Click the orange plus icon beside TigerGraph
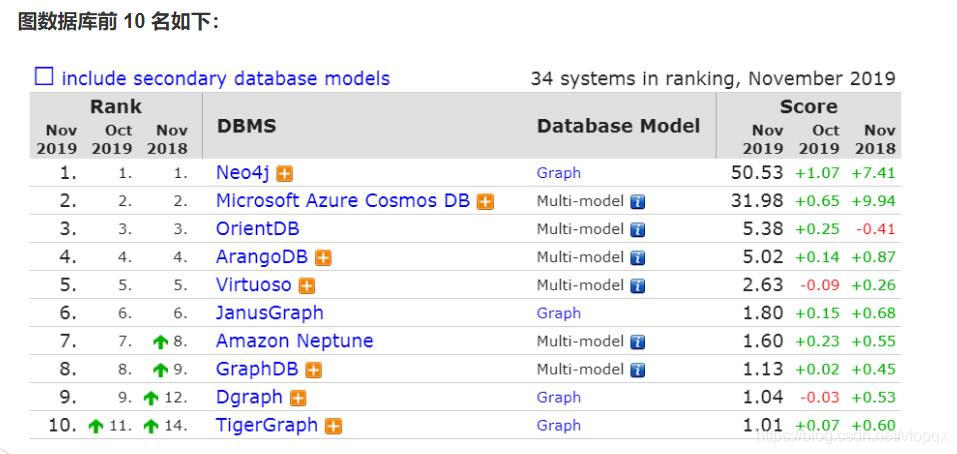This screenshot has width=957, height=454. pyautogui.click(x=333, y=427)
